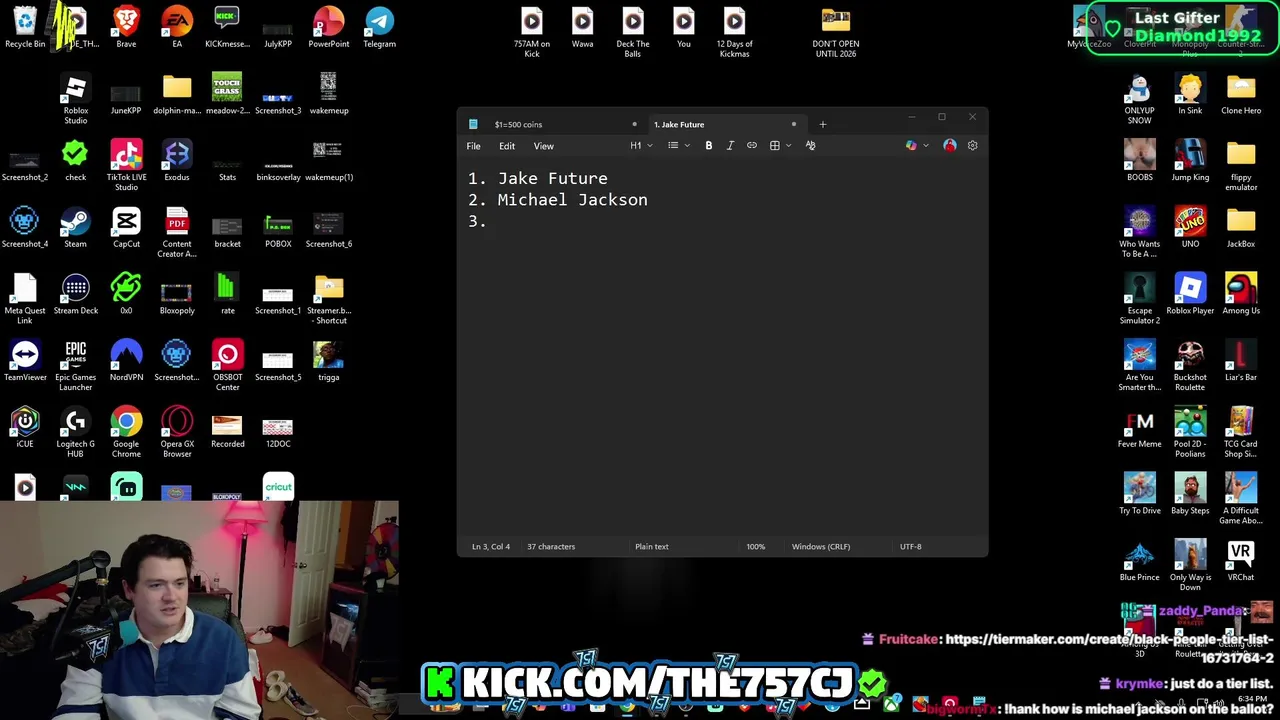Select the Logitech G HUB icon
The width and height of the screenshot is (1280, 720).
click(76, 433)
